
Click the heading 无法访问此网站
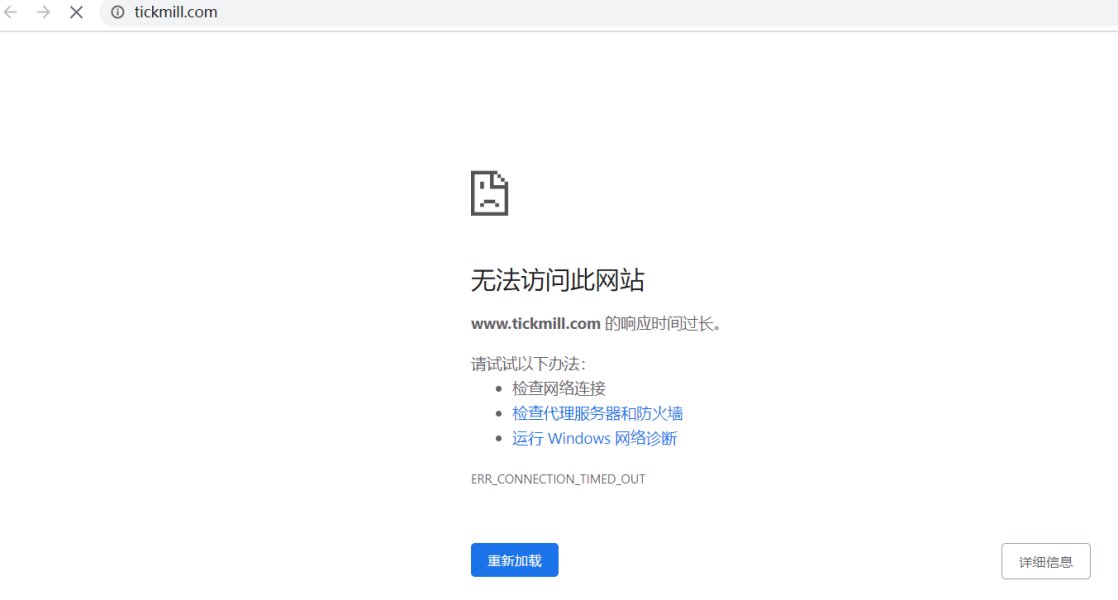click(x=558, y=280)
